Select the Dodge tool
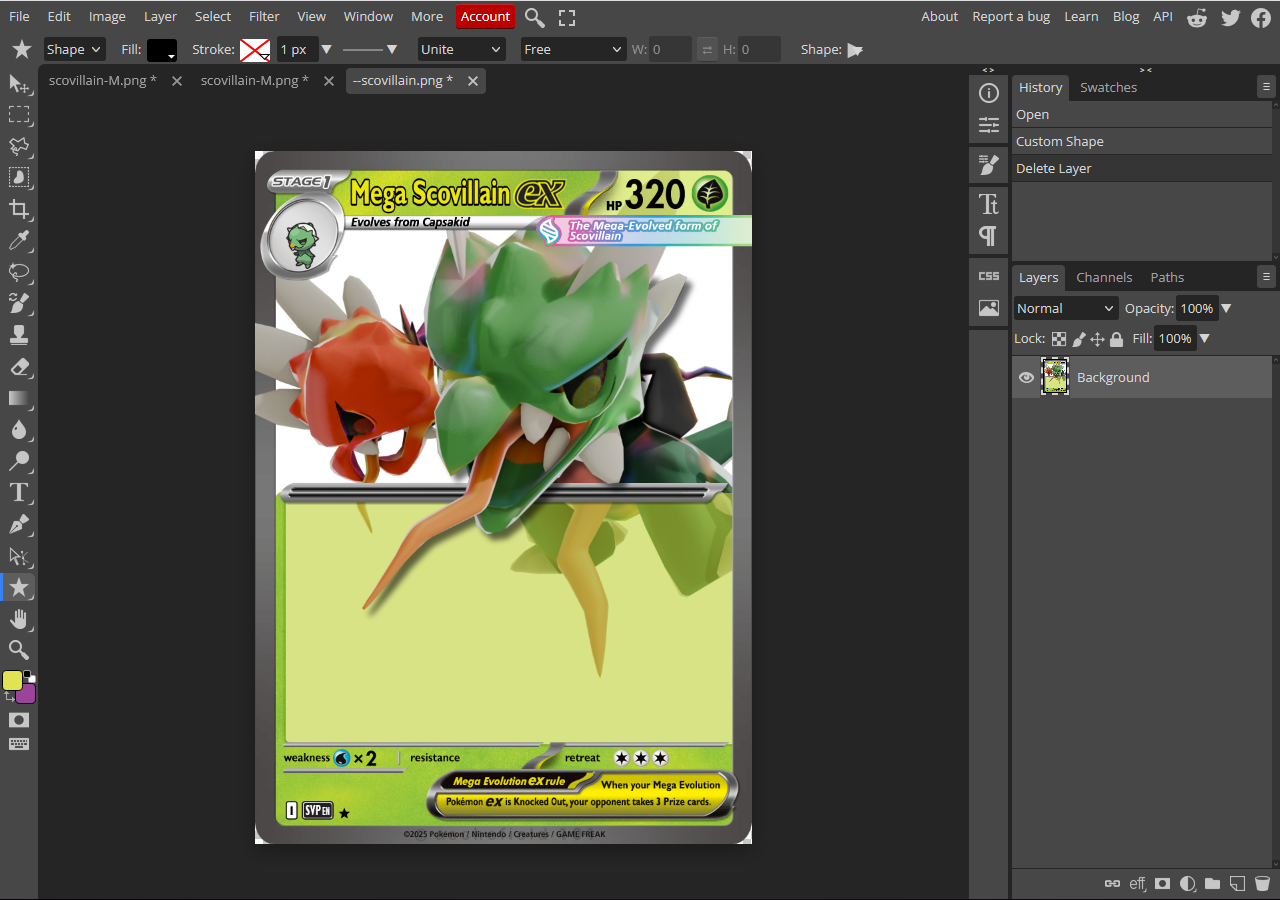The width and height of the screenshot is (1280, 900). (19, 461)
